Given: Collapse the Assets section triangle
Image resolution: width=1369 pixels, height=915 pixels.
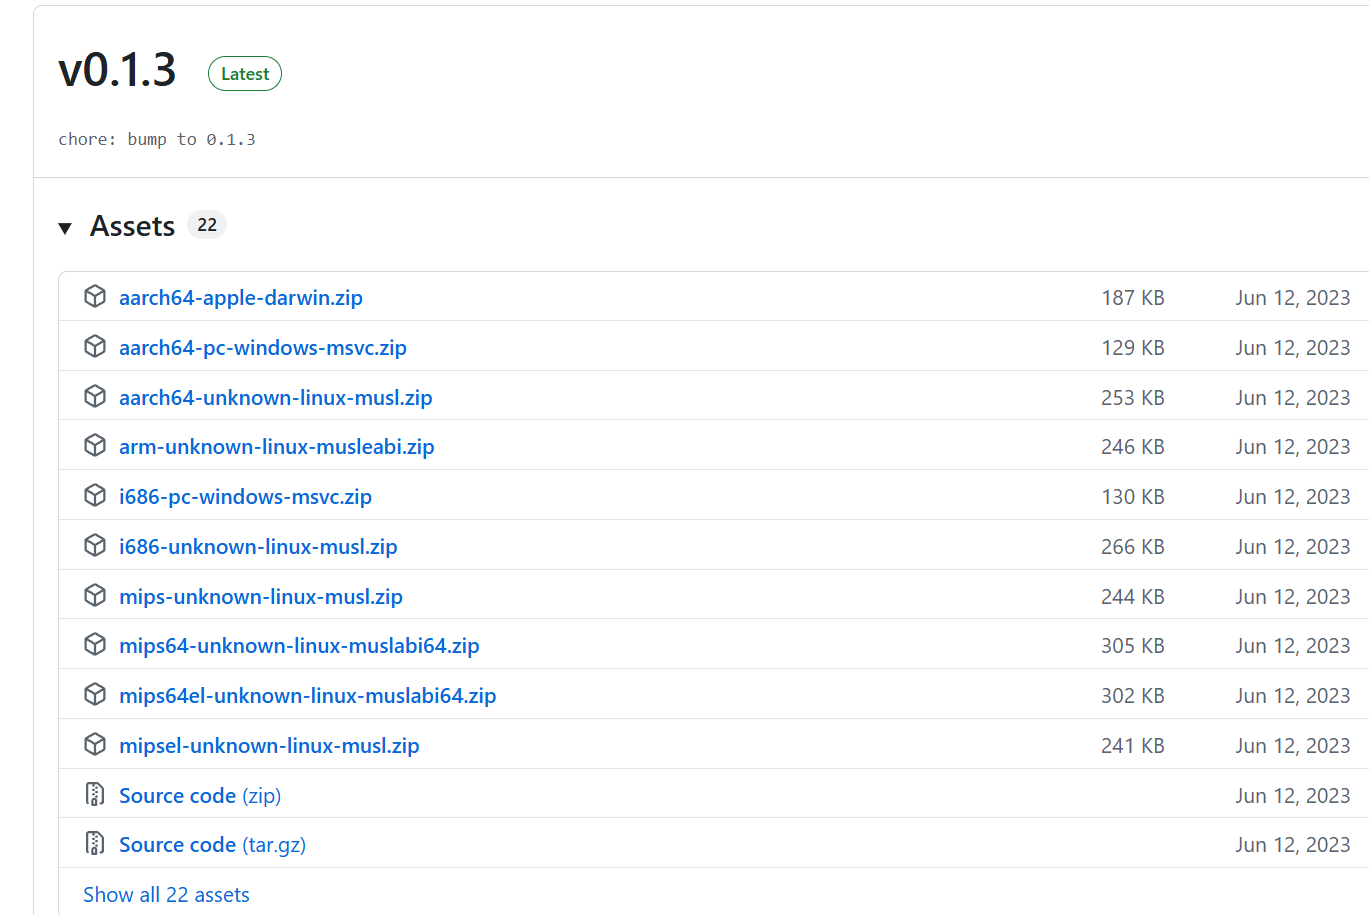Looking at the screenshot, I should point(65,228).
